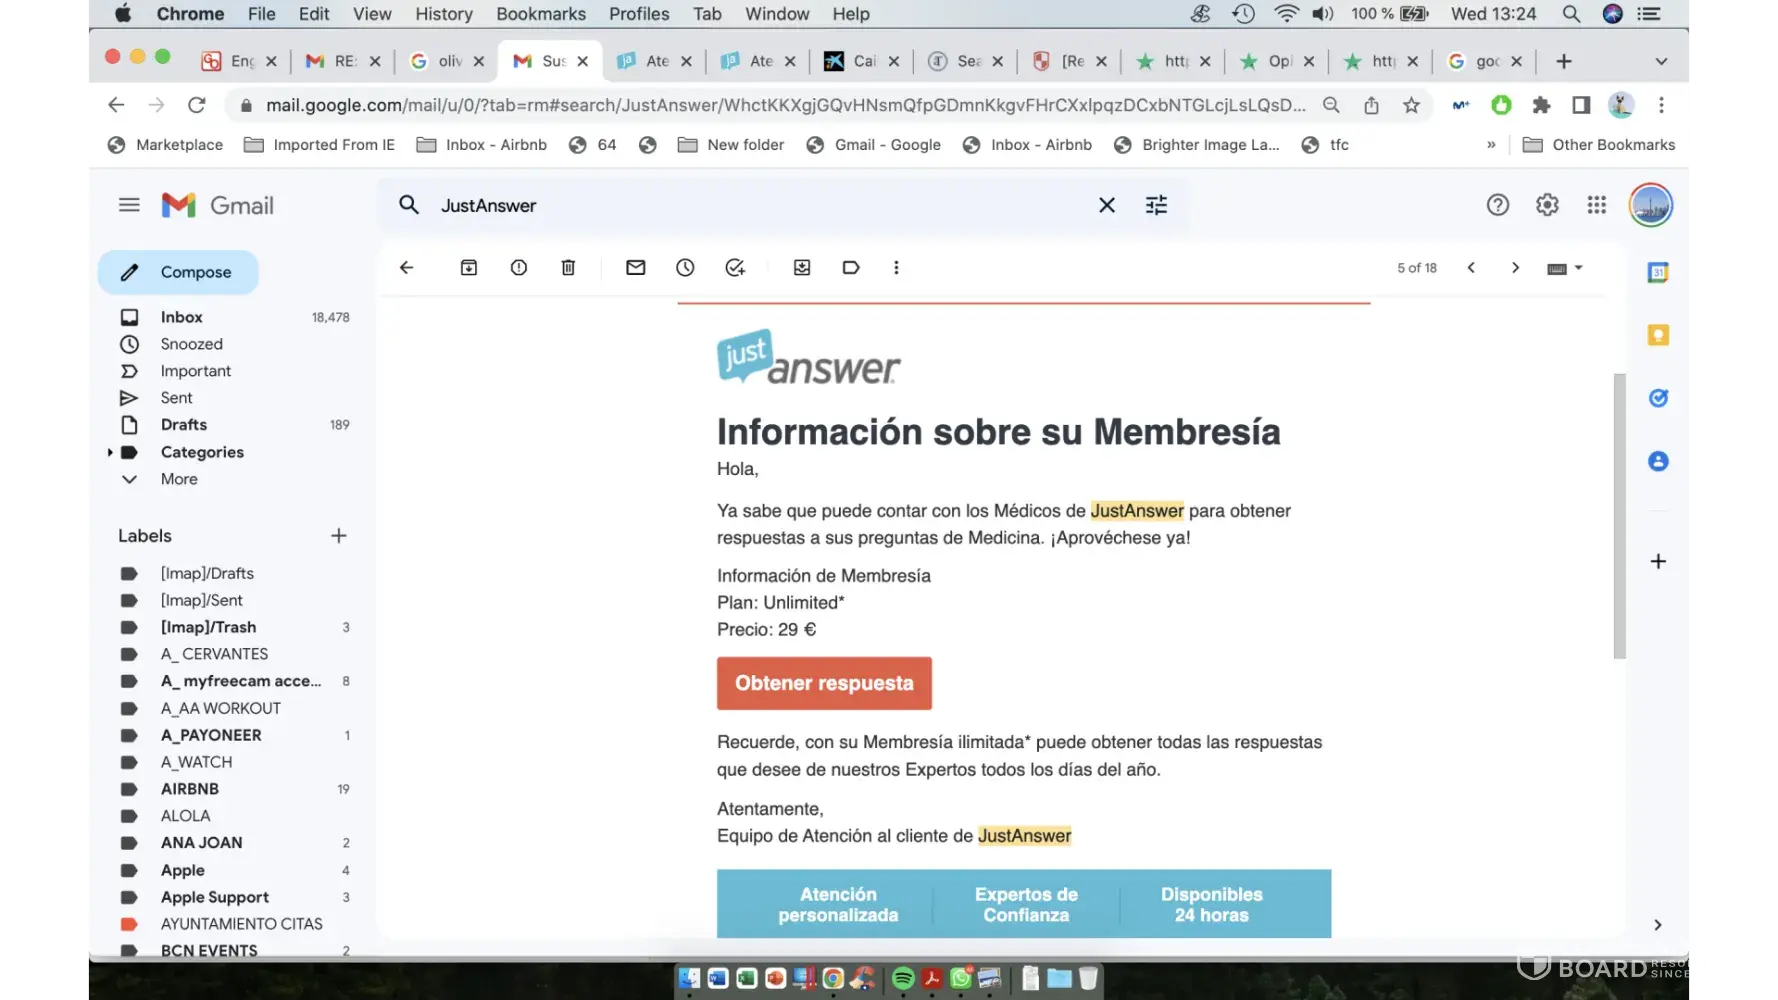The image size is (1778, 1000).
Task: Click the Obtener respuesta button
Action: point(824,683)
